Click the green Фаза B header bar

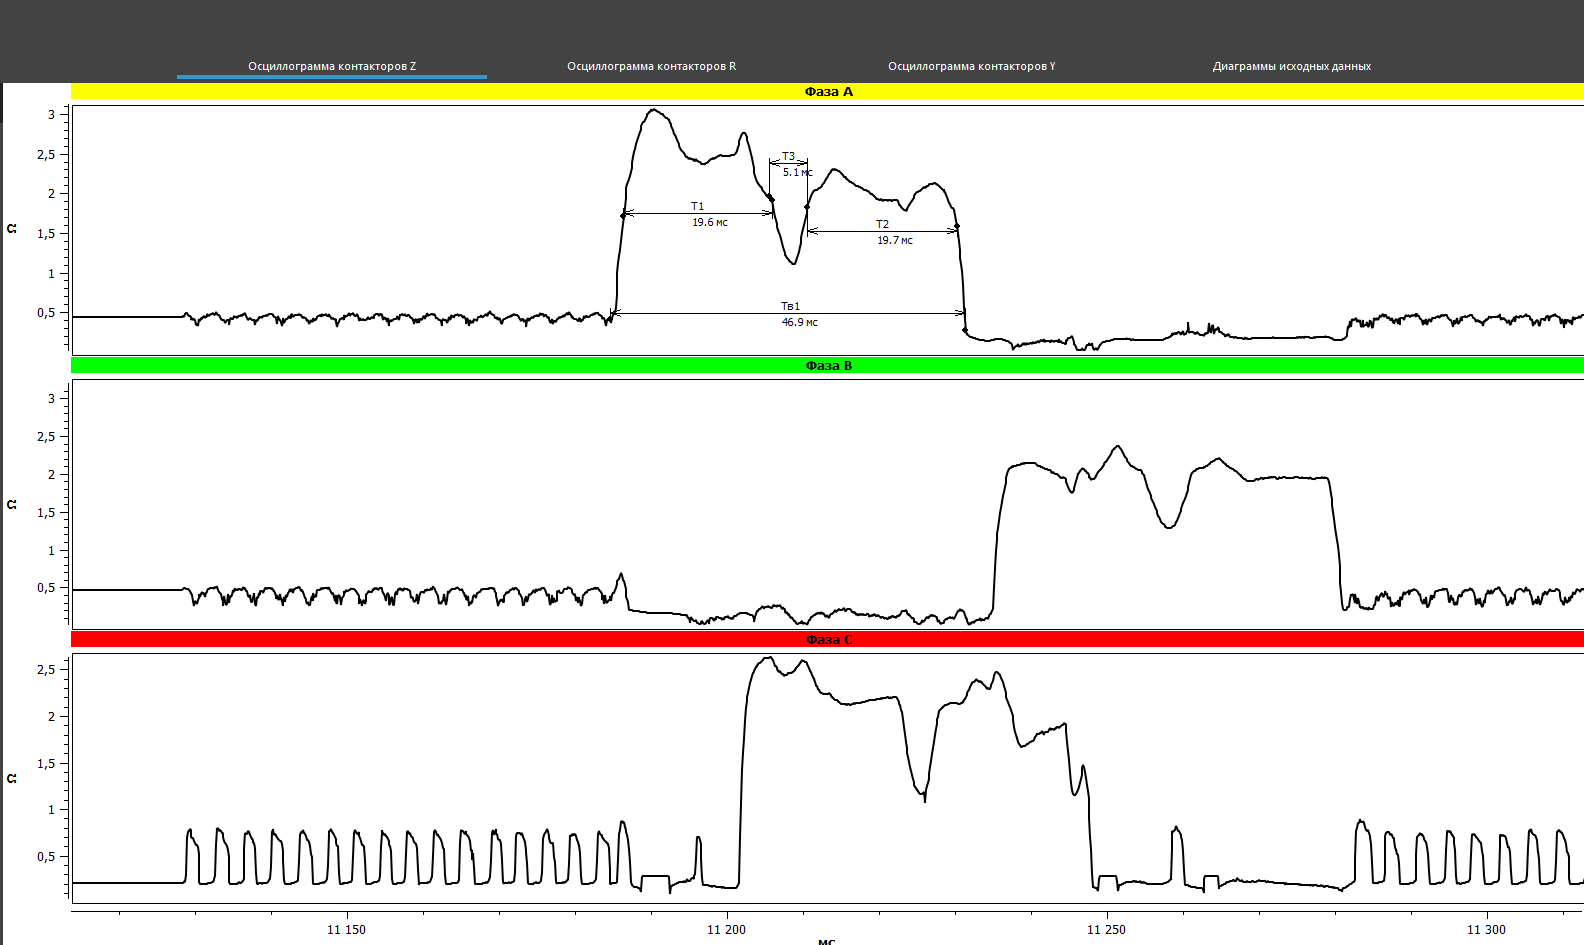coord(828,366)
